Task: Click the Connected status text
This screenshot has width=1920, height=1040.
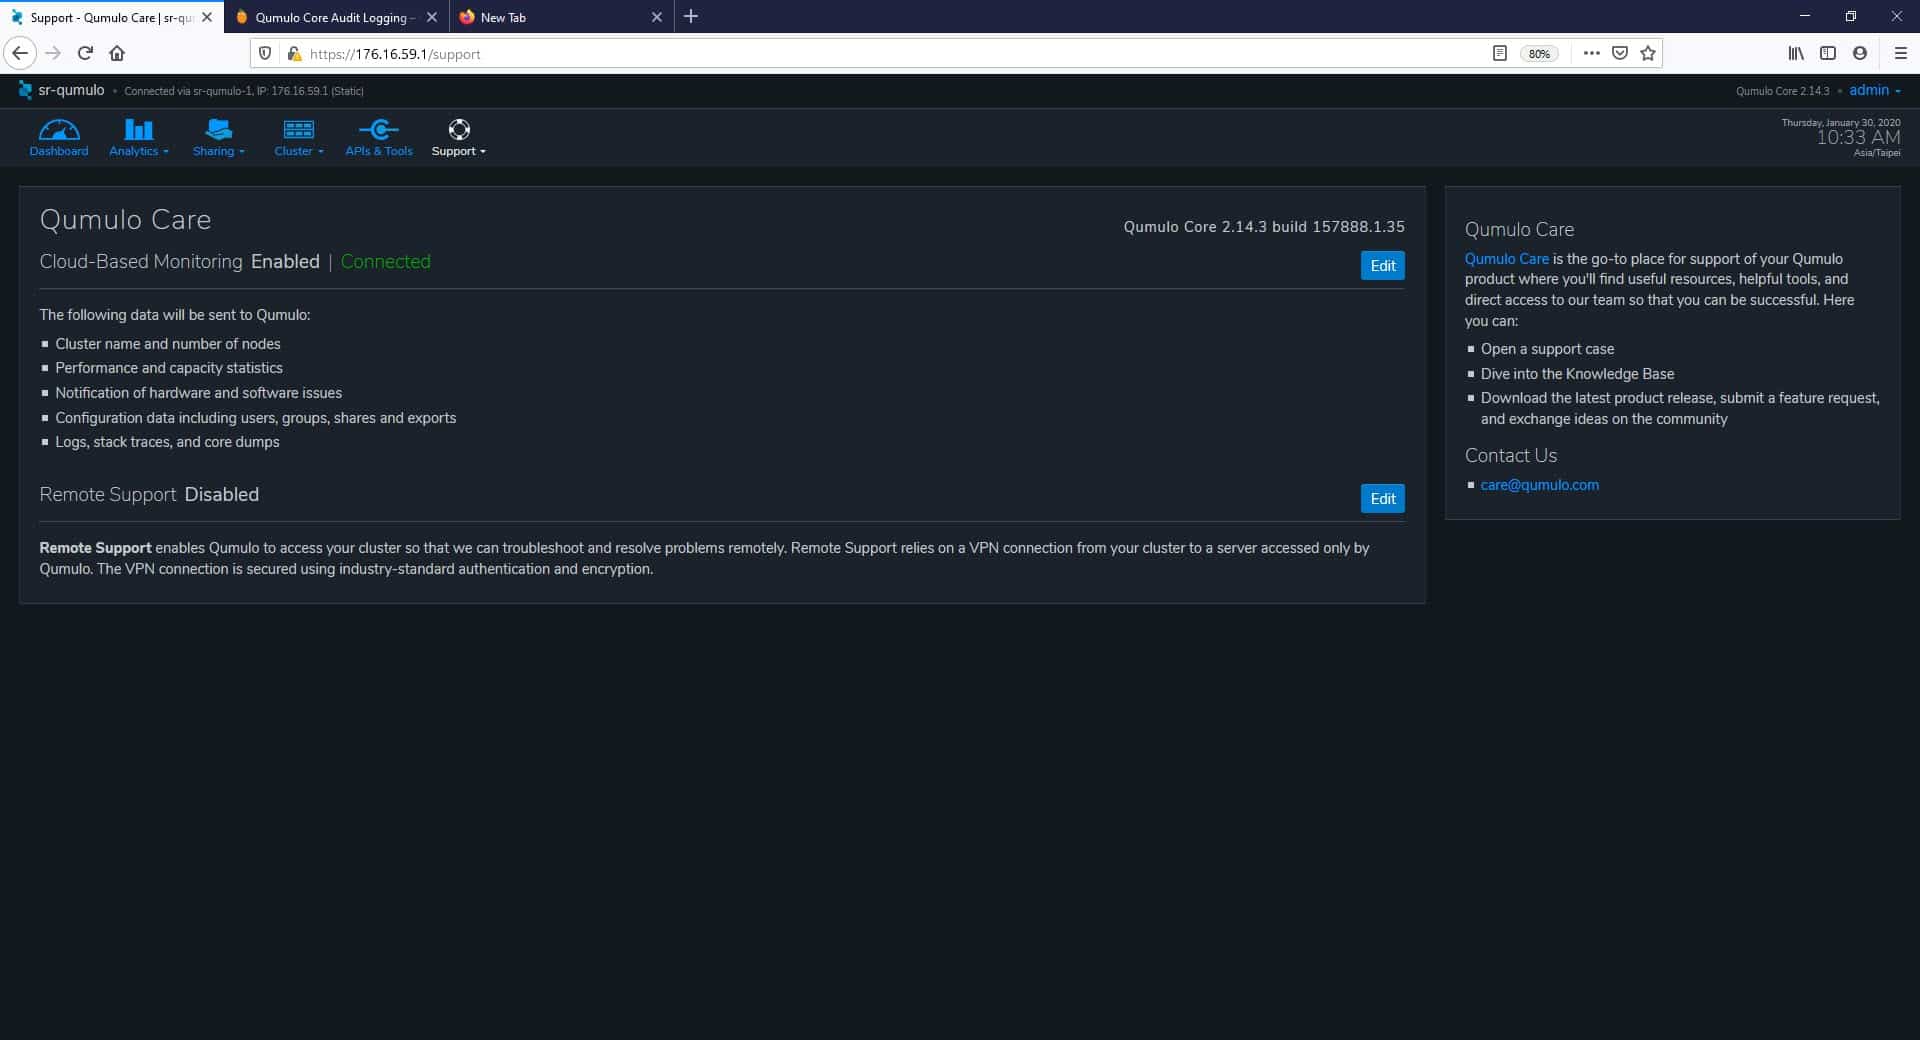Action: 385,262
